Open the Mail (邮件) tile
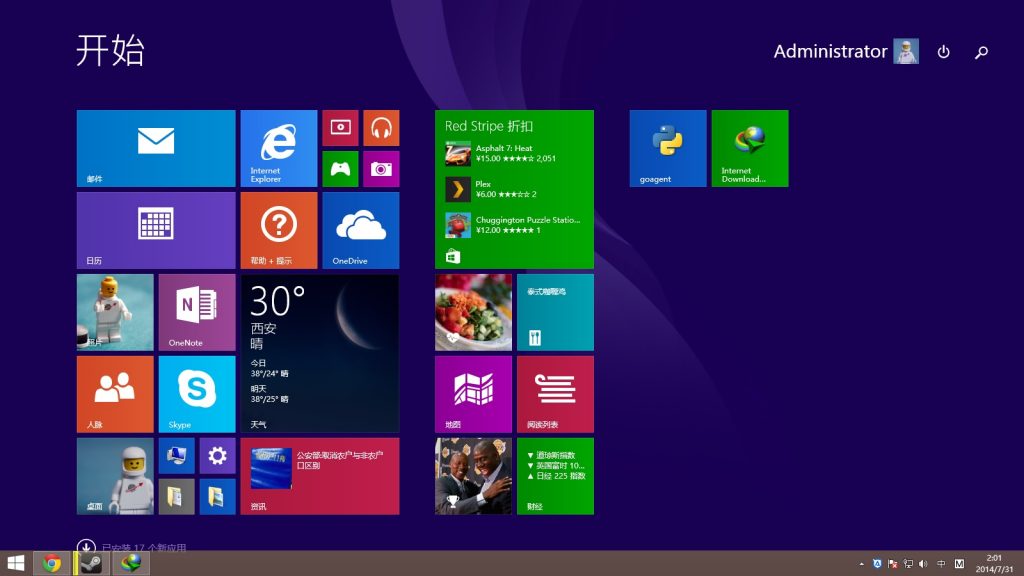Image resolution: width=1024 pixels, height=576 pixels. tap(156, 148)
